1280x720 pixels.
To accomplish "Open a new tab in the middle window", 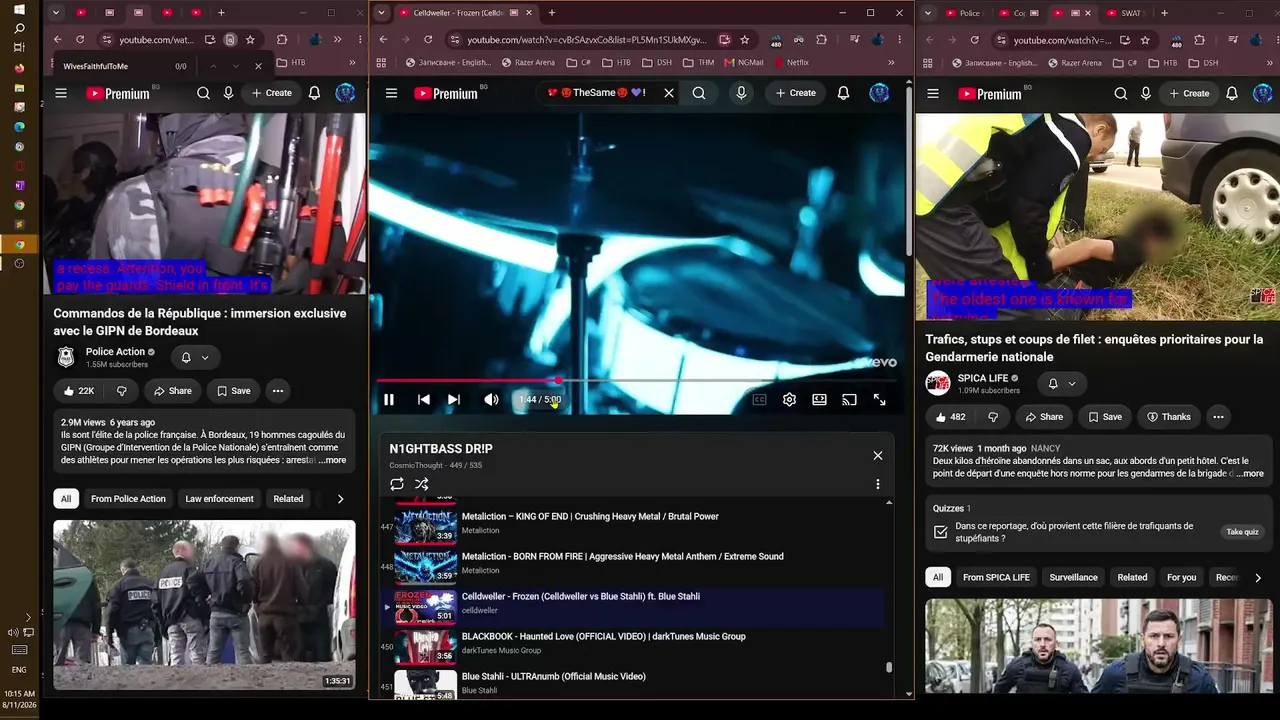I will (551, 13).
